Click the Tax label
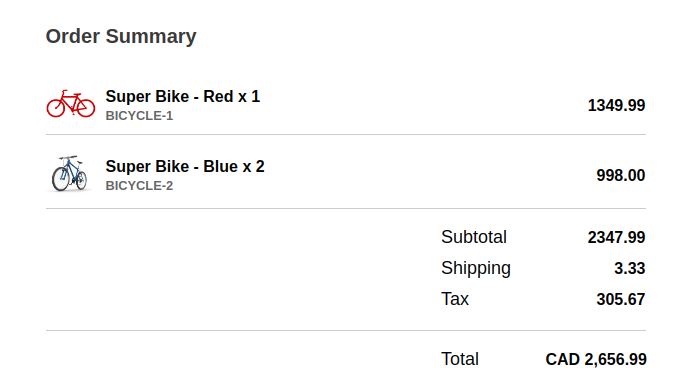This screenshot has width=680, height=382. [455, 299]
